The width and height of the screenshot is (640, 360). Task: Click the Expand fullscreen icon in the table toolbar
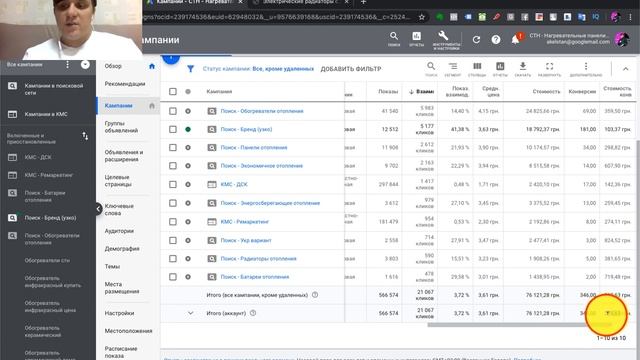coord(549,66)
